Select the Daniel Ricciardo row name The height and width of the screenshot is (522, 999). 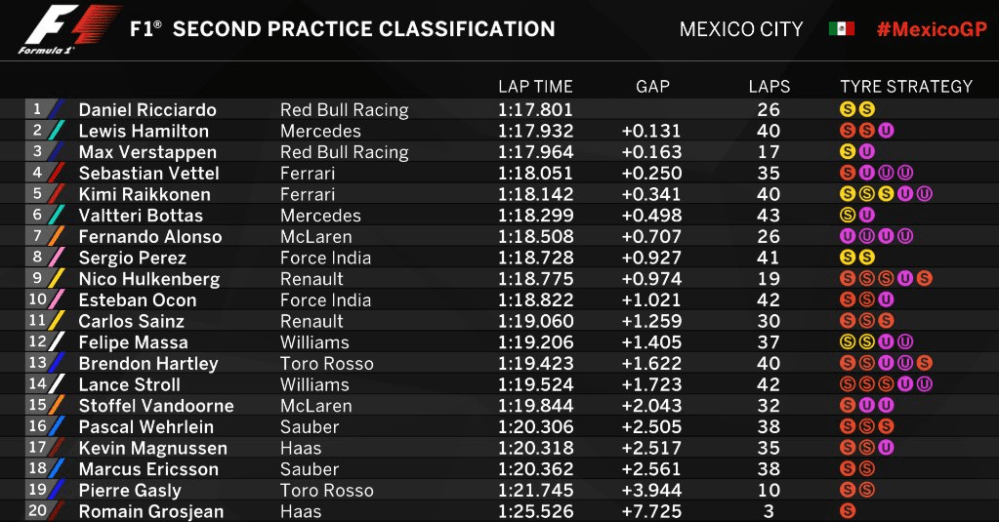click(147, 110)
